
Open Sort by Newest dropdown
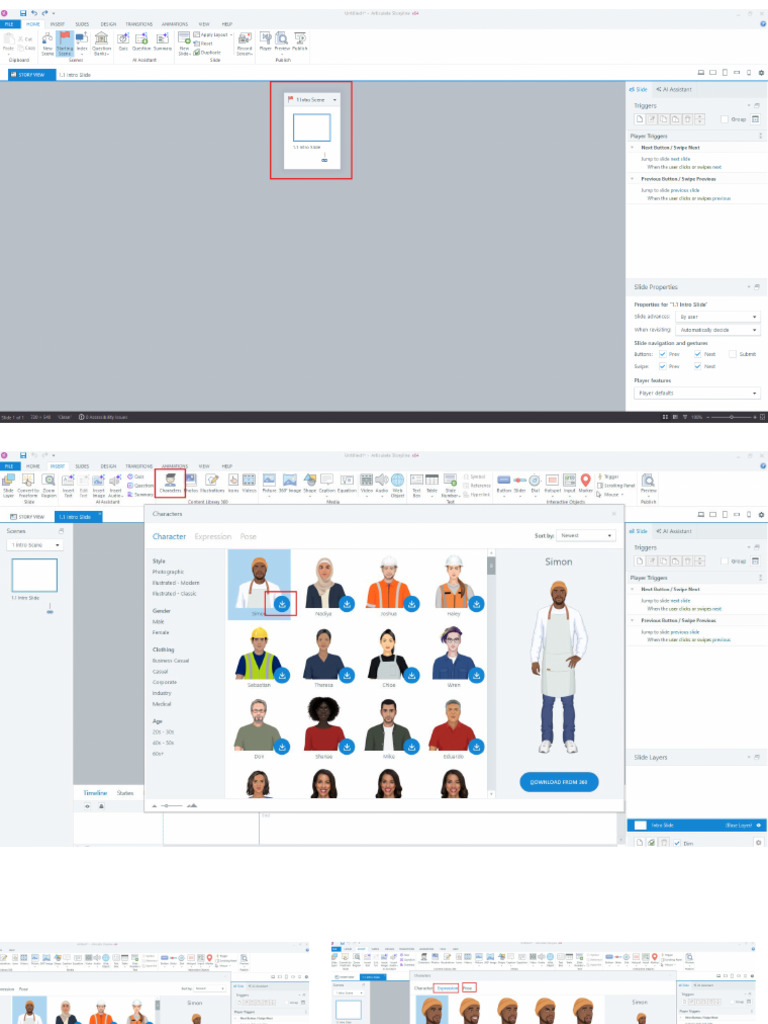[x=585, y=536]
